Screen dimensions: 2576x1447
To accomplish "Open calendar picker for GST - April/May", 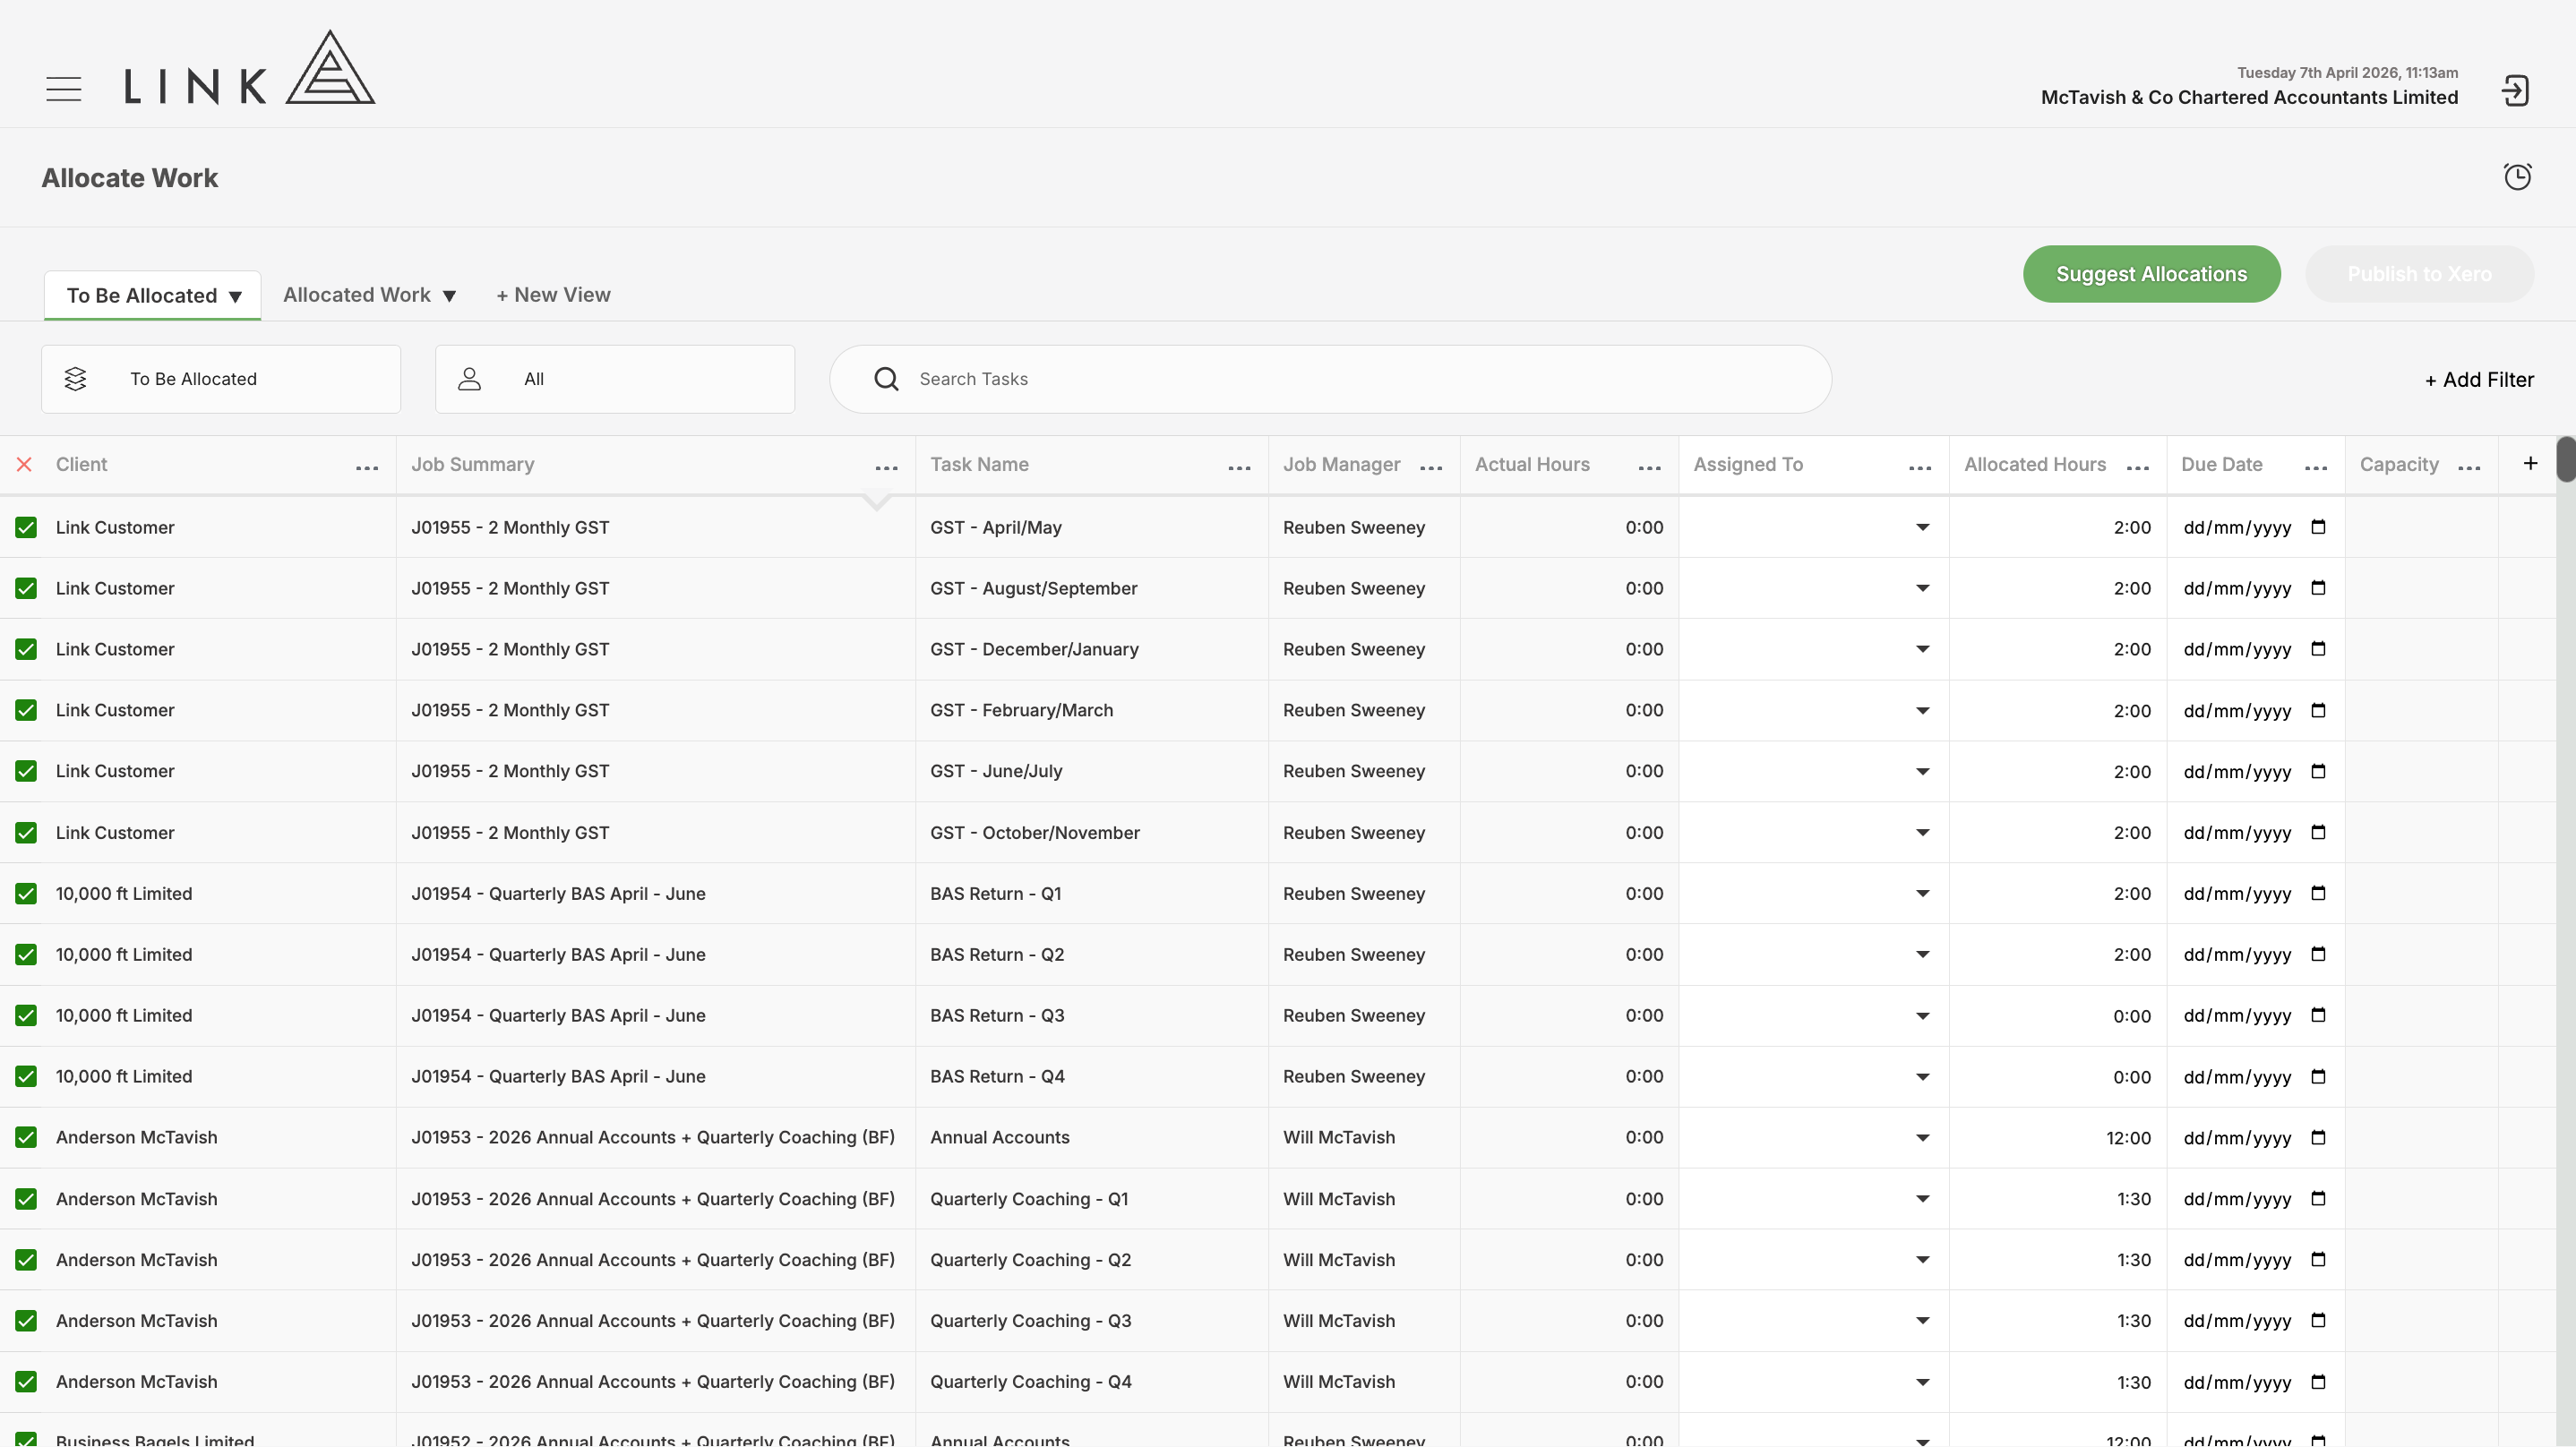I will pos(2318,527).
